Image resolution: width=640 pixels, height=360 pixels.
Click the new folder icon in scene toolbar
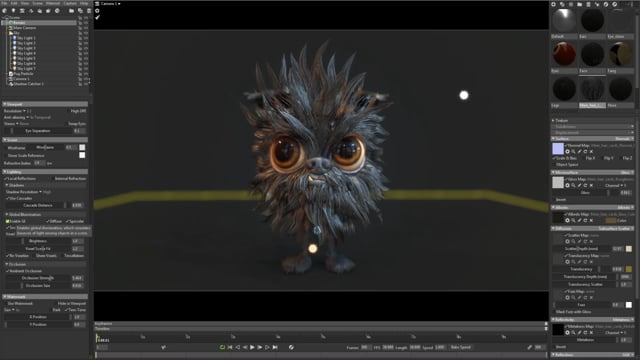[x=71, y=11]
